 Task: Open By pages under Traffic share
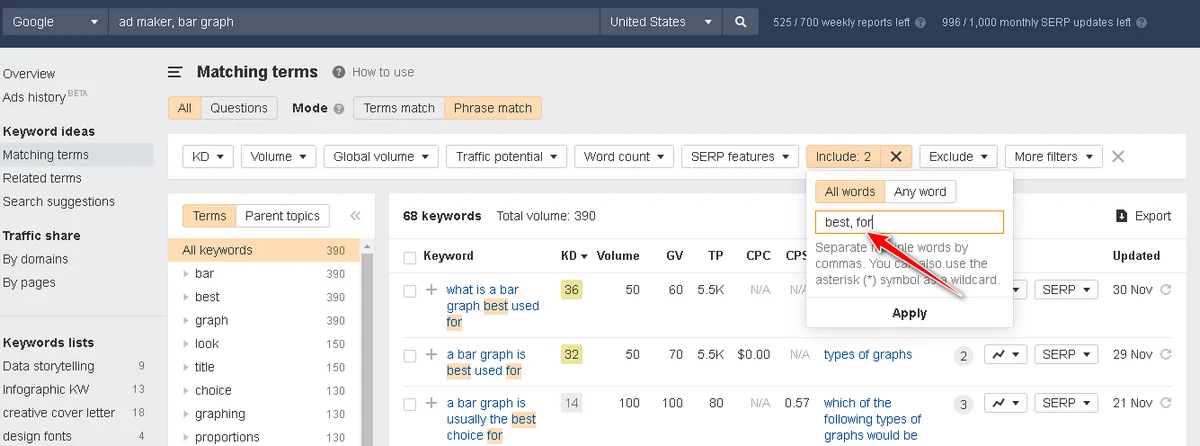31,282
